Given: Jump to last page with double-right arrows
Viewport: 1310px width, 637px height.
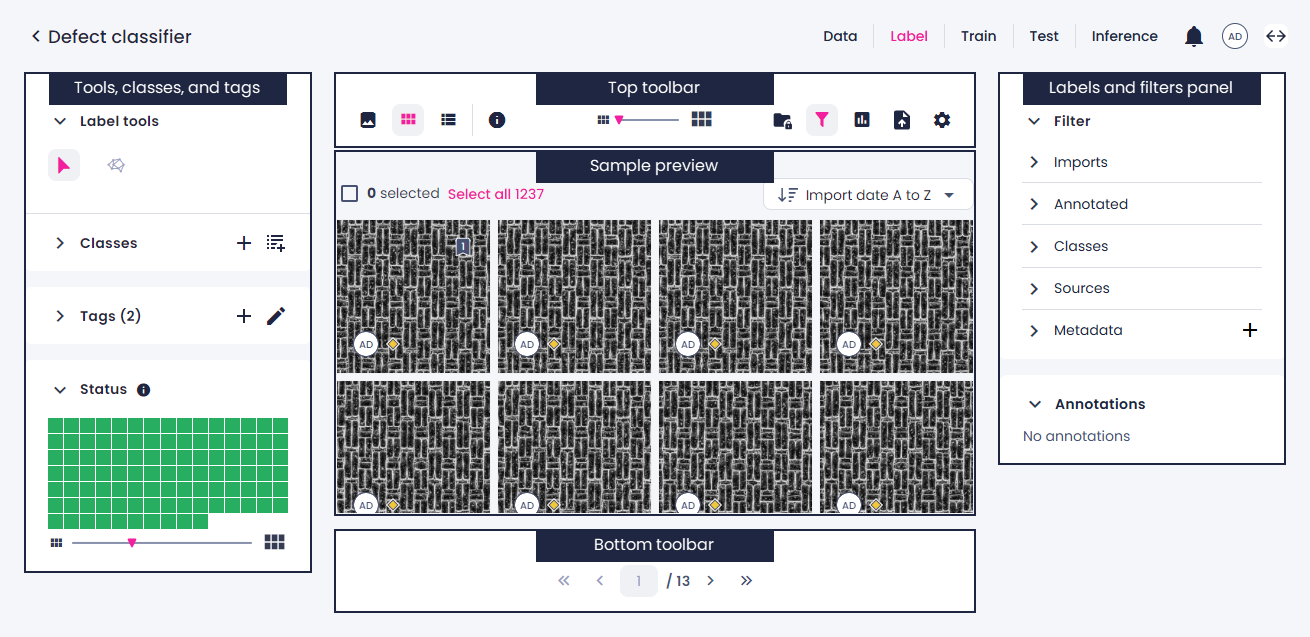Looking at the screenshot, I should (x=746, y=581).
